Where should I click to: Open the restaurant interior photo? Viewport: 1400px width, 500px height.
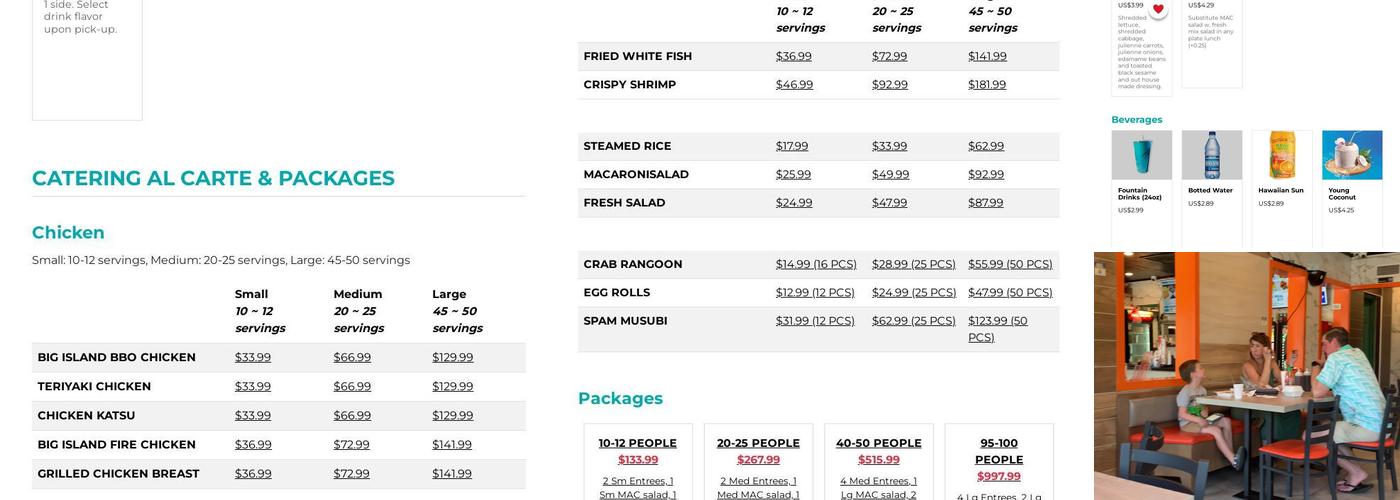pyautogui.click(x=1246, y=375)
